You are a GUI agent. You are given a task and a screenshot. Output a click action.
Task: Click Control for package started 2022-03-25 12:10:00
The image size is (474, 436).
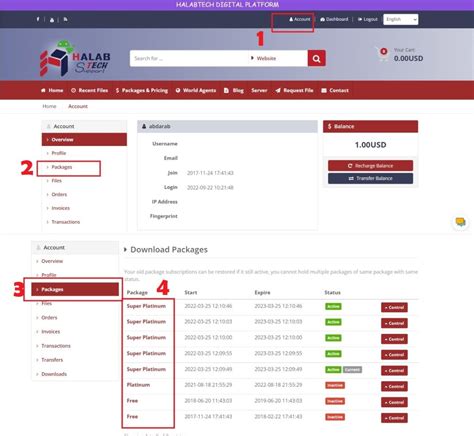click(394, 339)
